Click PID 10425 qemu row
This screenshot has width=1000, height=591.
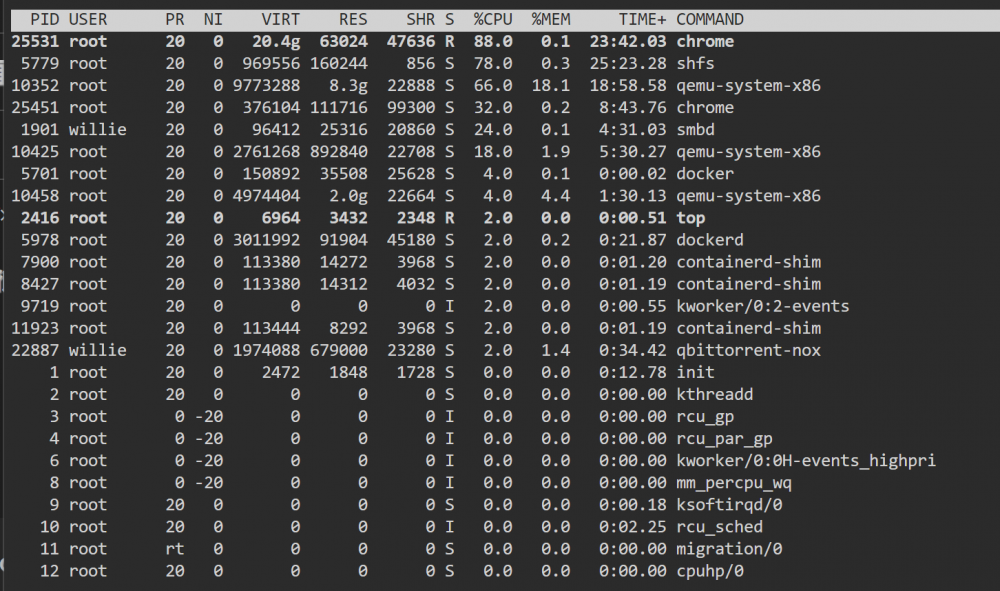click(x=35, y=152)
